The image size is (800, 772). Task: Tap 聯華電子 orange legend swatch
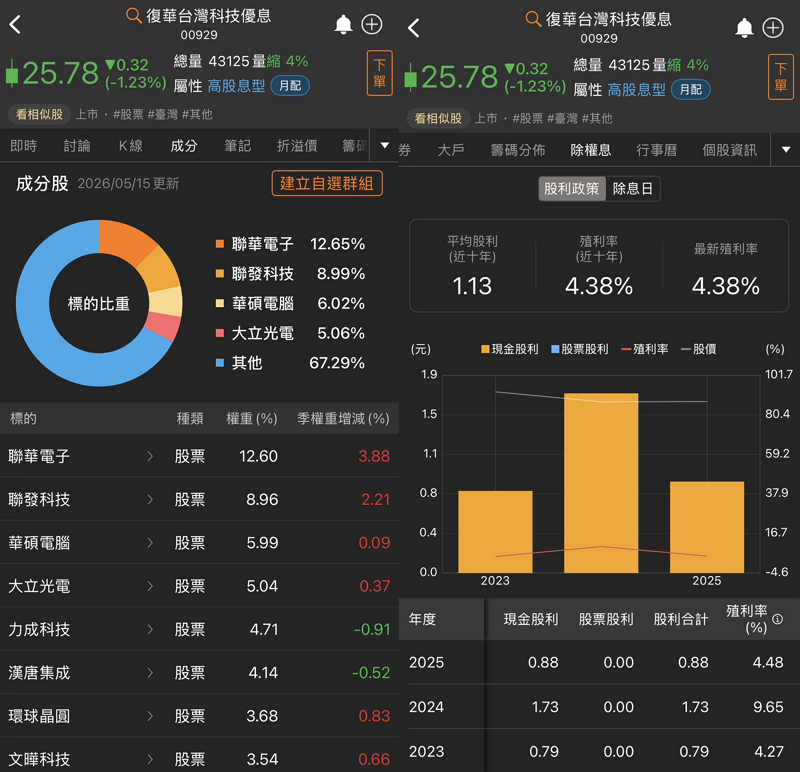tap(220, 244)
